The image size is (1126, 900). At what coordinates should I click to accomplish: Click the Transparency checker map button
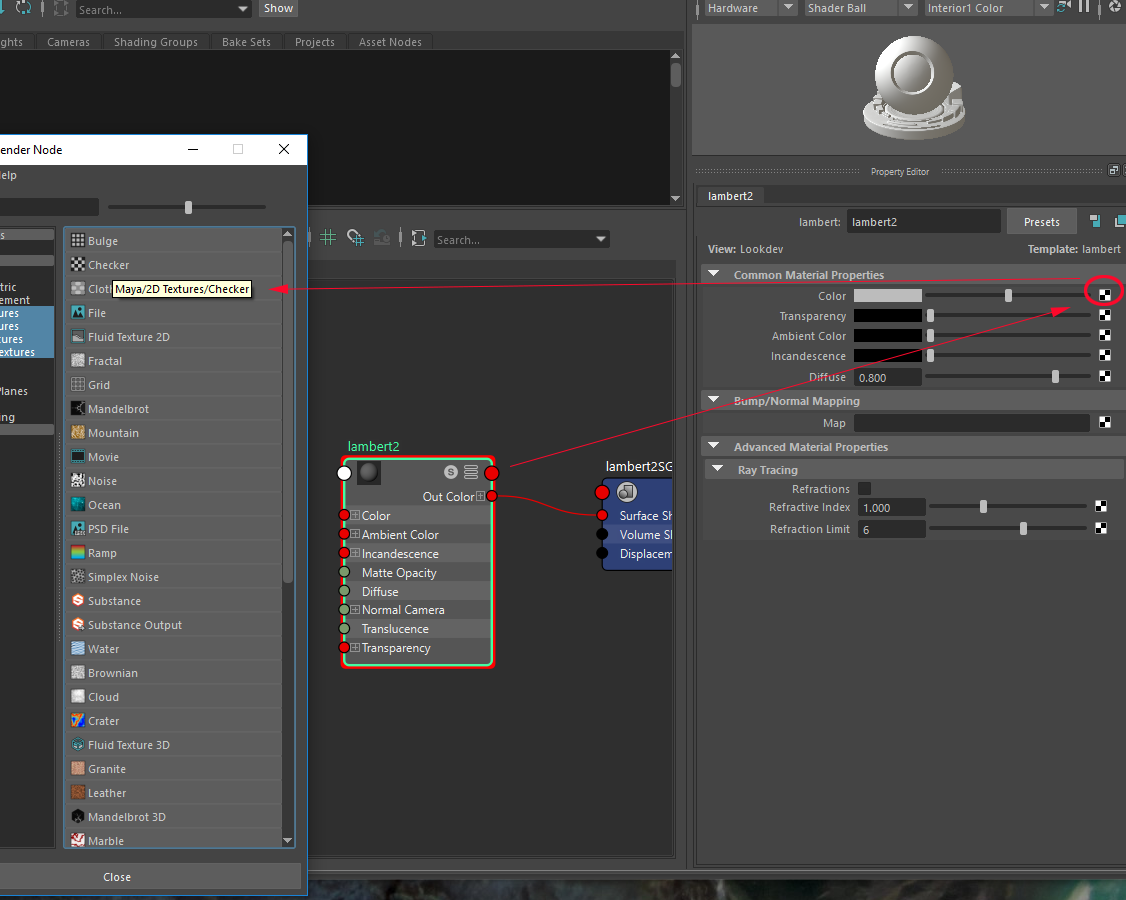[1105, 316]
